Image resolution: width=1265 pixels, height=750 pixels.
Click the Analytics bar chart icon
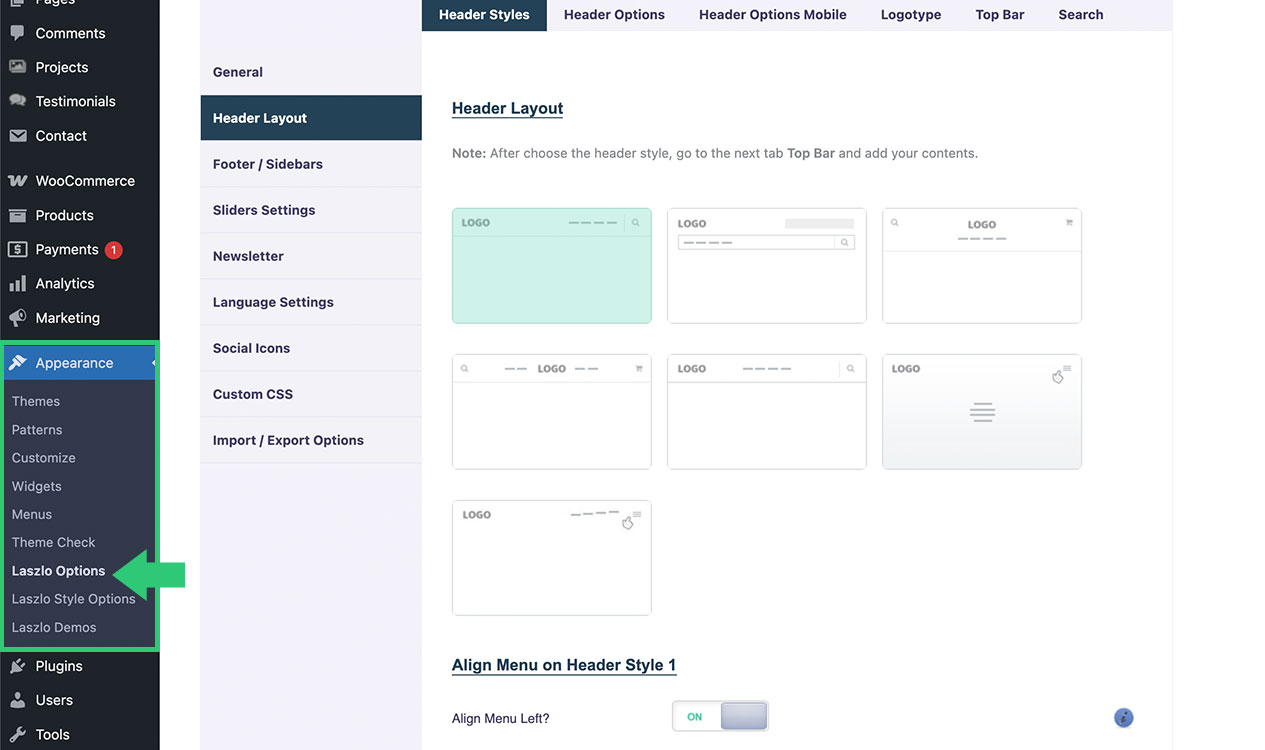[18, 284]
